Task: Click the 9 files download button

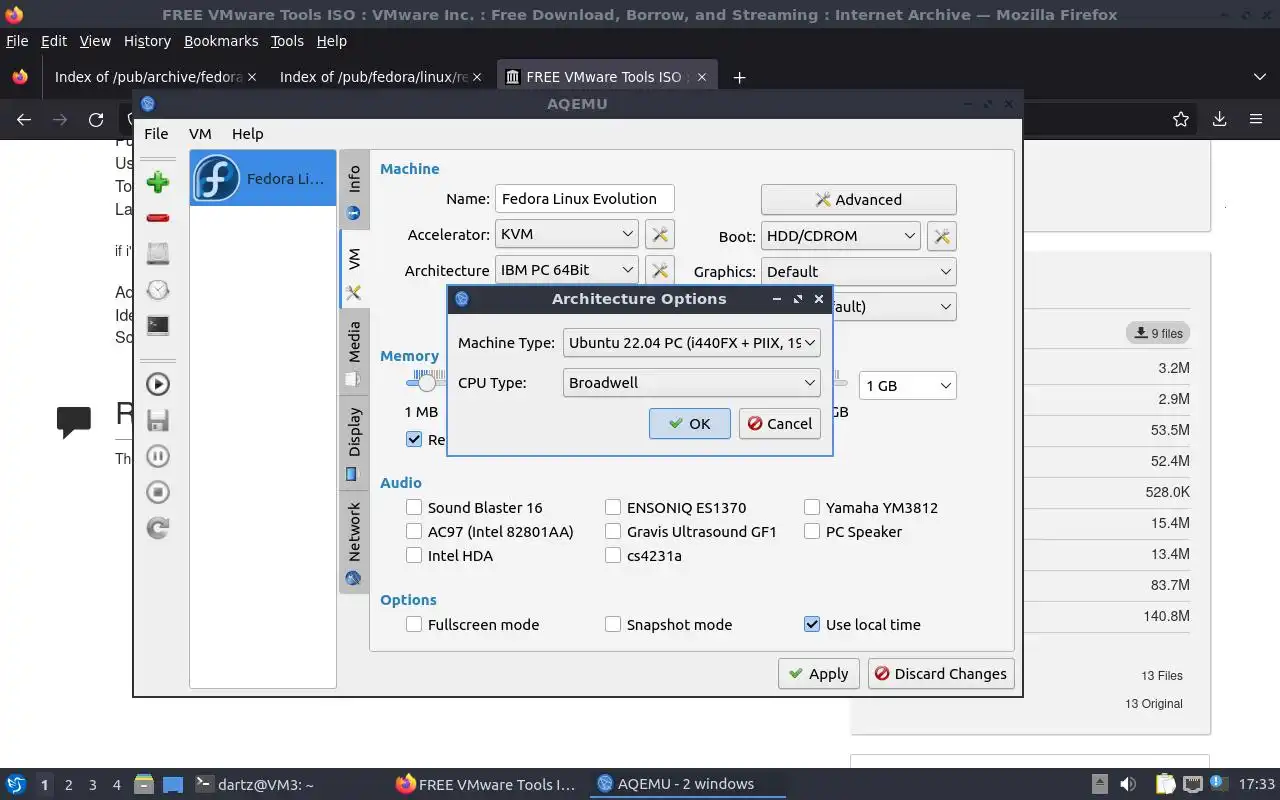Action: click(1158, 333)
